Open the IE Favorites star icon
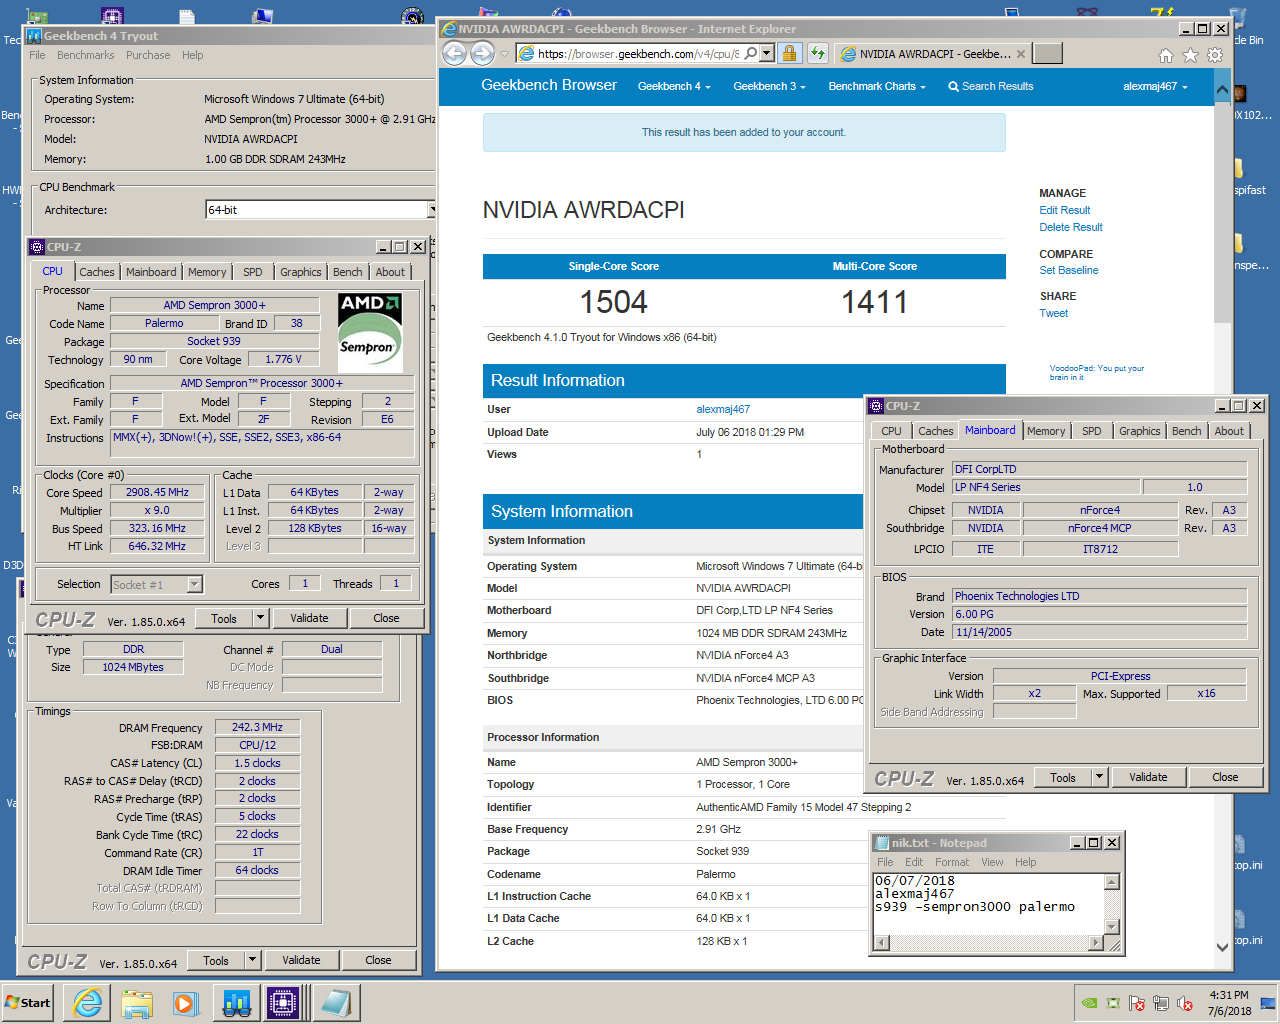This screenshot has height=1024, width=1280. [1190, 55]
